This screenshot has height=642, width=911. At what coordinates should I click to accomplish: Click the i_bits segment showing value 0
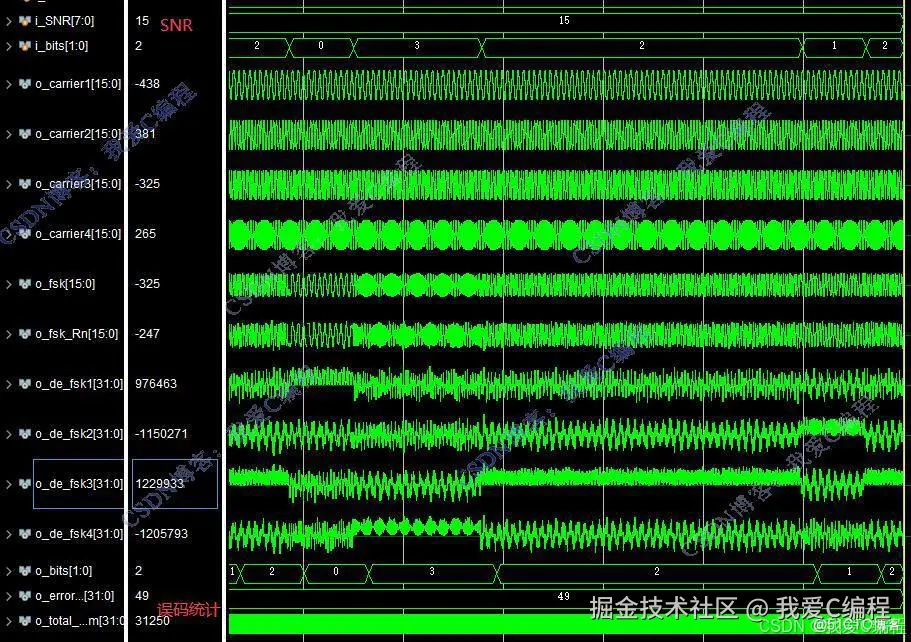coord(321,46)
